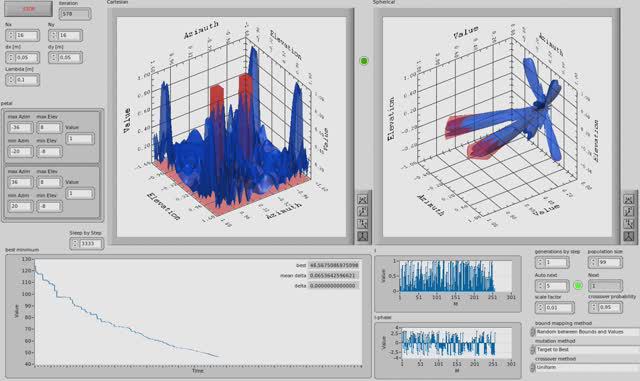Click the dx [m] stepper arrows
The height and width of the screenshot is (381, 640).
click(11, 58)
